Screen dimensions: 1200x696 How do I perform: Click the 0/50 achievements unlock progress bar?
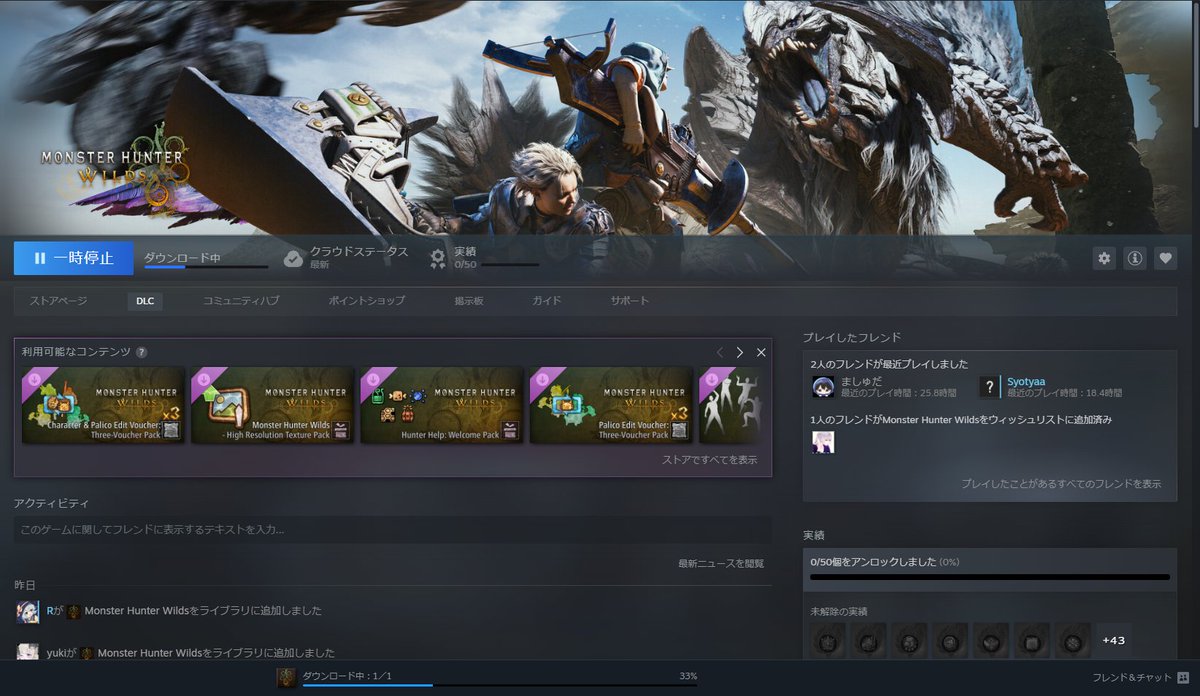coord(990,577)
